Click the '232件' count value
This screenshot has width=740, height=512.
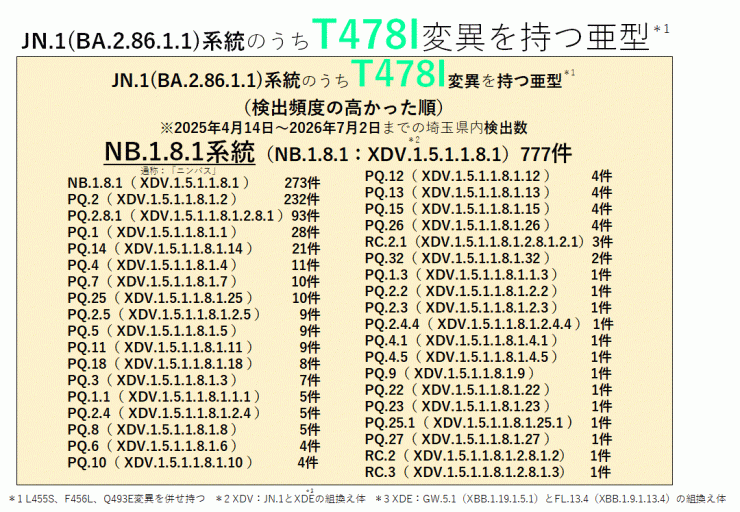[302, 199]
